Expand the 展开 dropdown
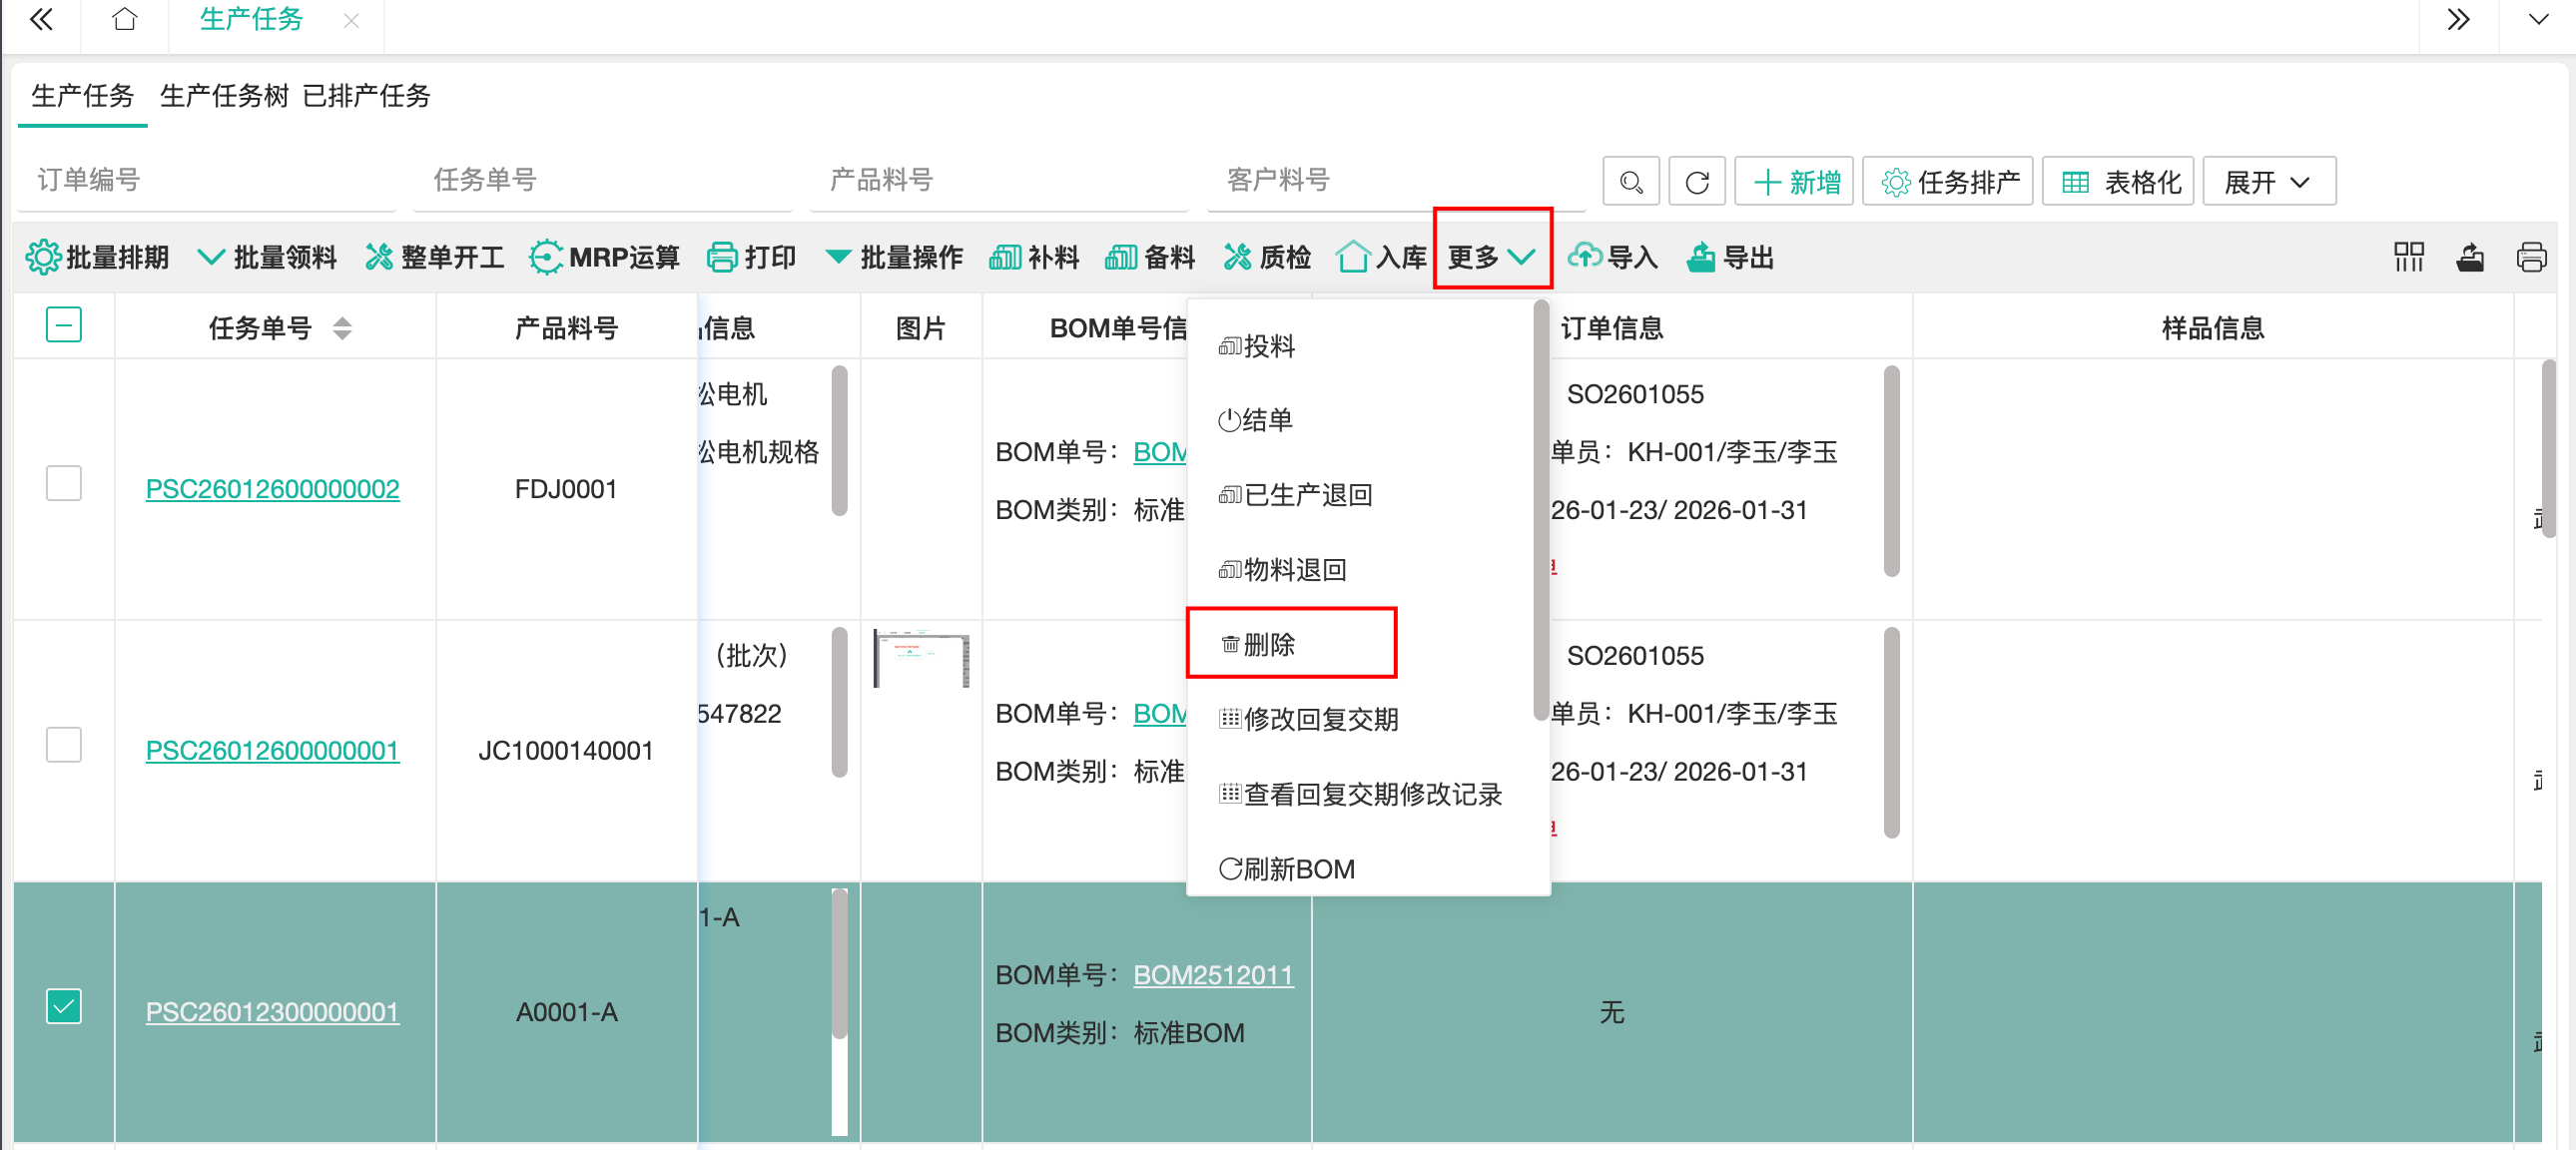 tap(2268, 182)
